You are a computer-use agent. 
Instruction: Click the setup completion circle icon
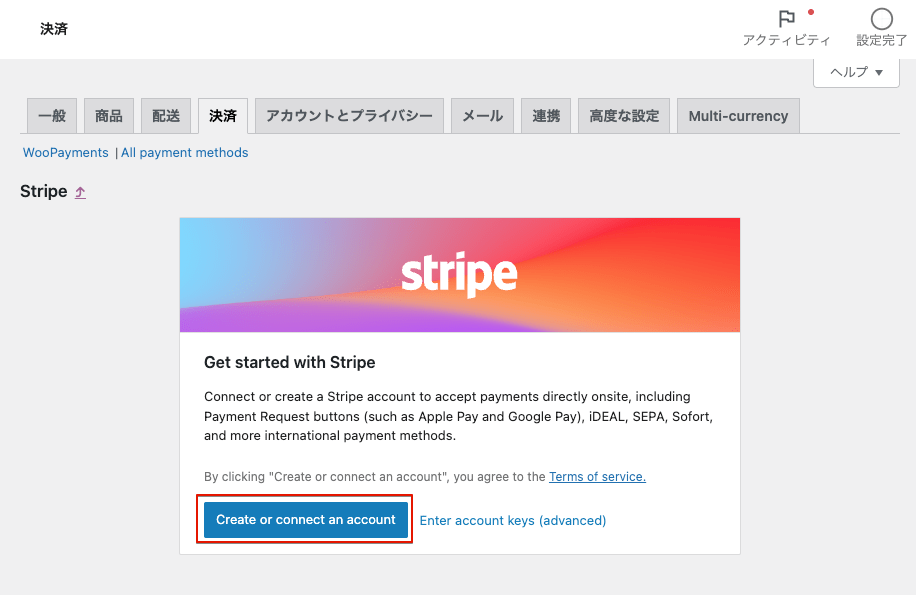(881, 19)
